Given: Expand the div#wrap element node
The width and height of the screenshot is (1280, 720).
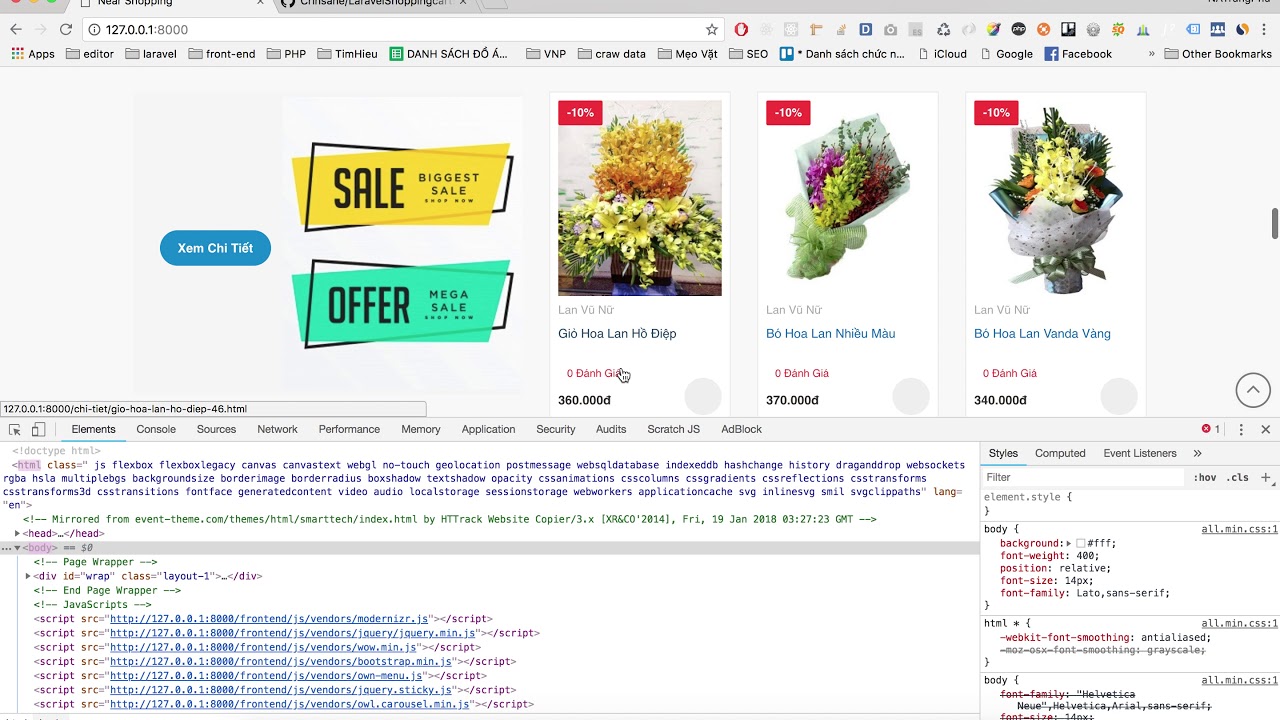Looking at the screenshot, I should pos(28,577).
